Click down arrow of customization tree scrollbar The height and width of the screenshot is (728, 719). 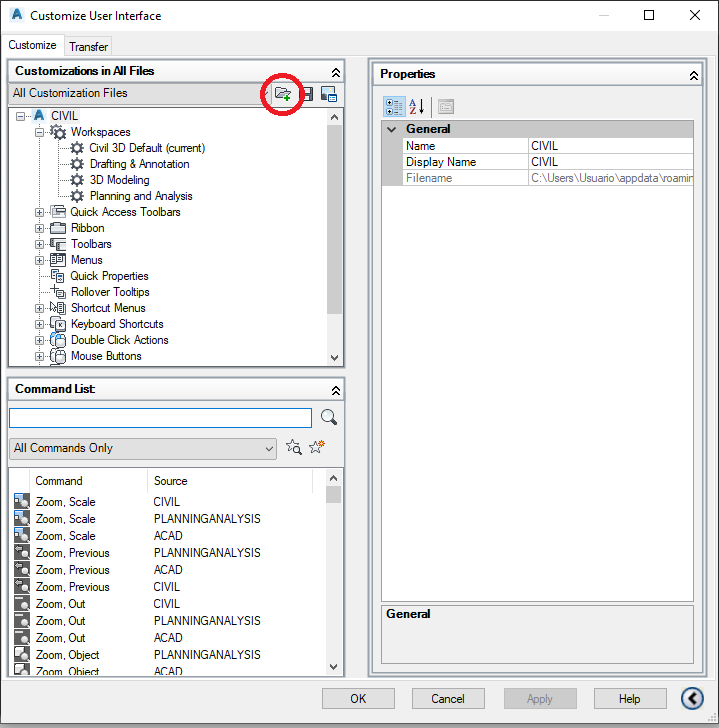pos(334,358)
